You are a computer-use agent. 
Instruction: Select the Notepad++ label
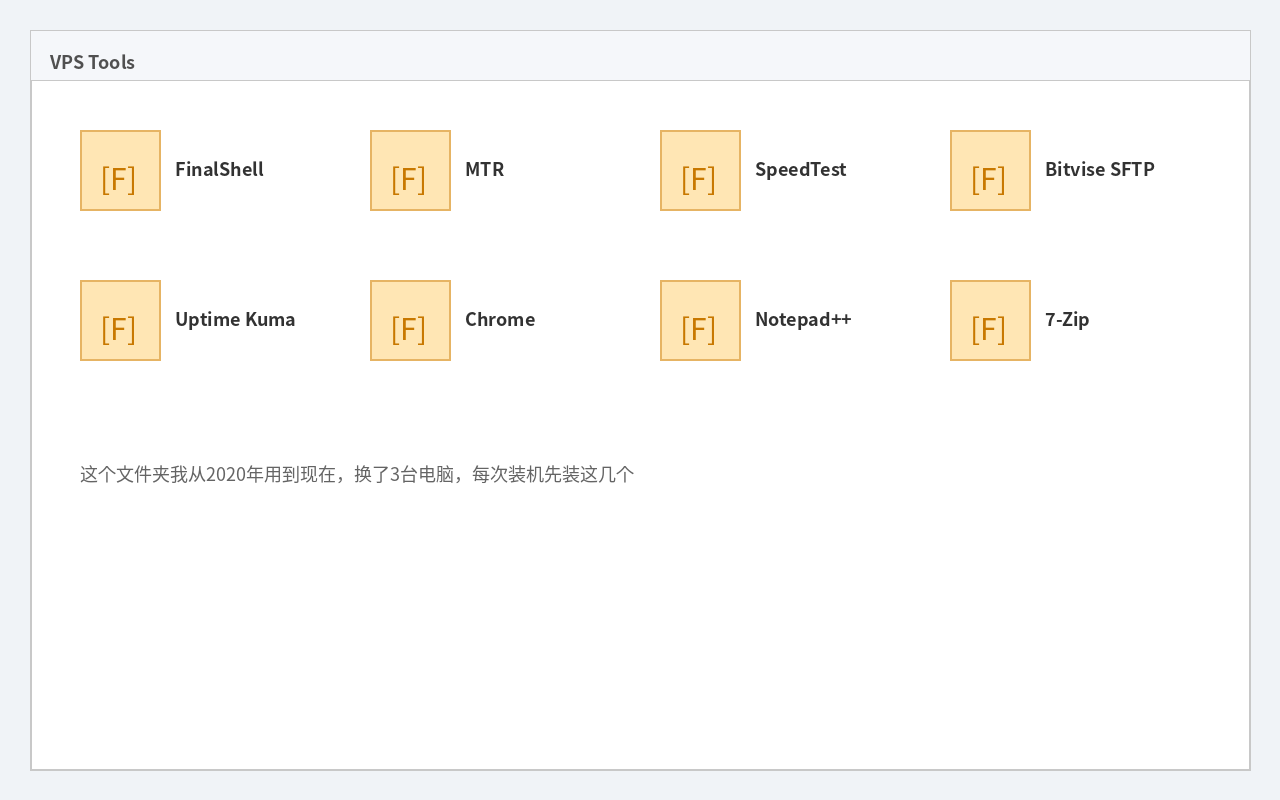click(x=803, y=319)
